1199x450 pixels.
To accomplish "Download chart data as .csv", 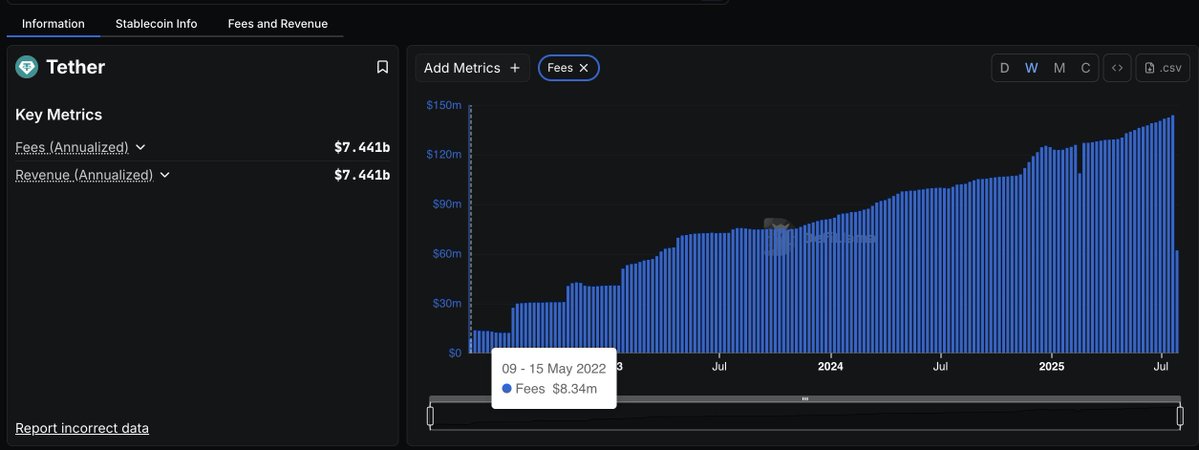I will [1163, 68].
